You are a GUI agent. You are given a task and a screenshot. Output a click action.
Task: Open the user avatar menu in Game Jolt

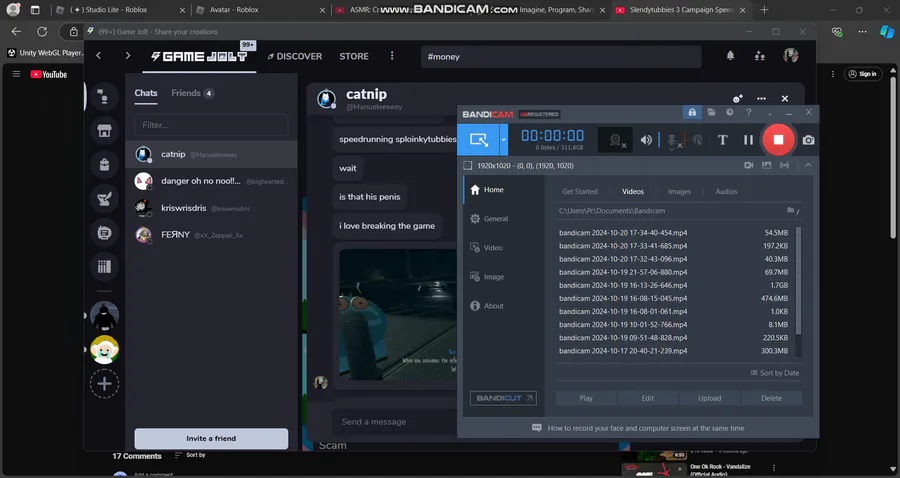[790, 56]
